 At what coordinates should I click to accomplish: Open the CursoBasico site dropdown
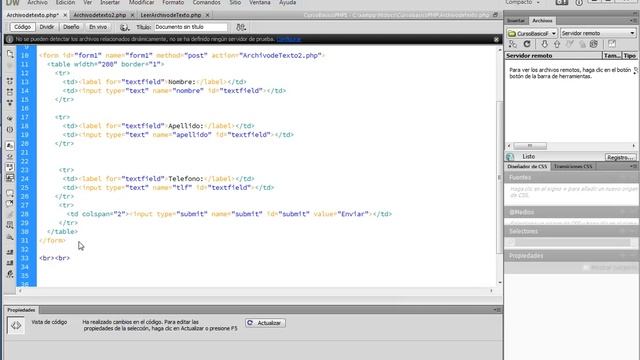(532, 33)
